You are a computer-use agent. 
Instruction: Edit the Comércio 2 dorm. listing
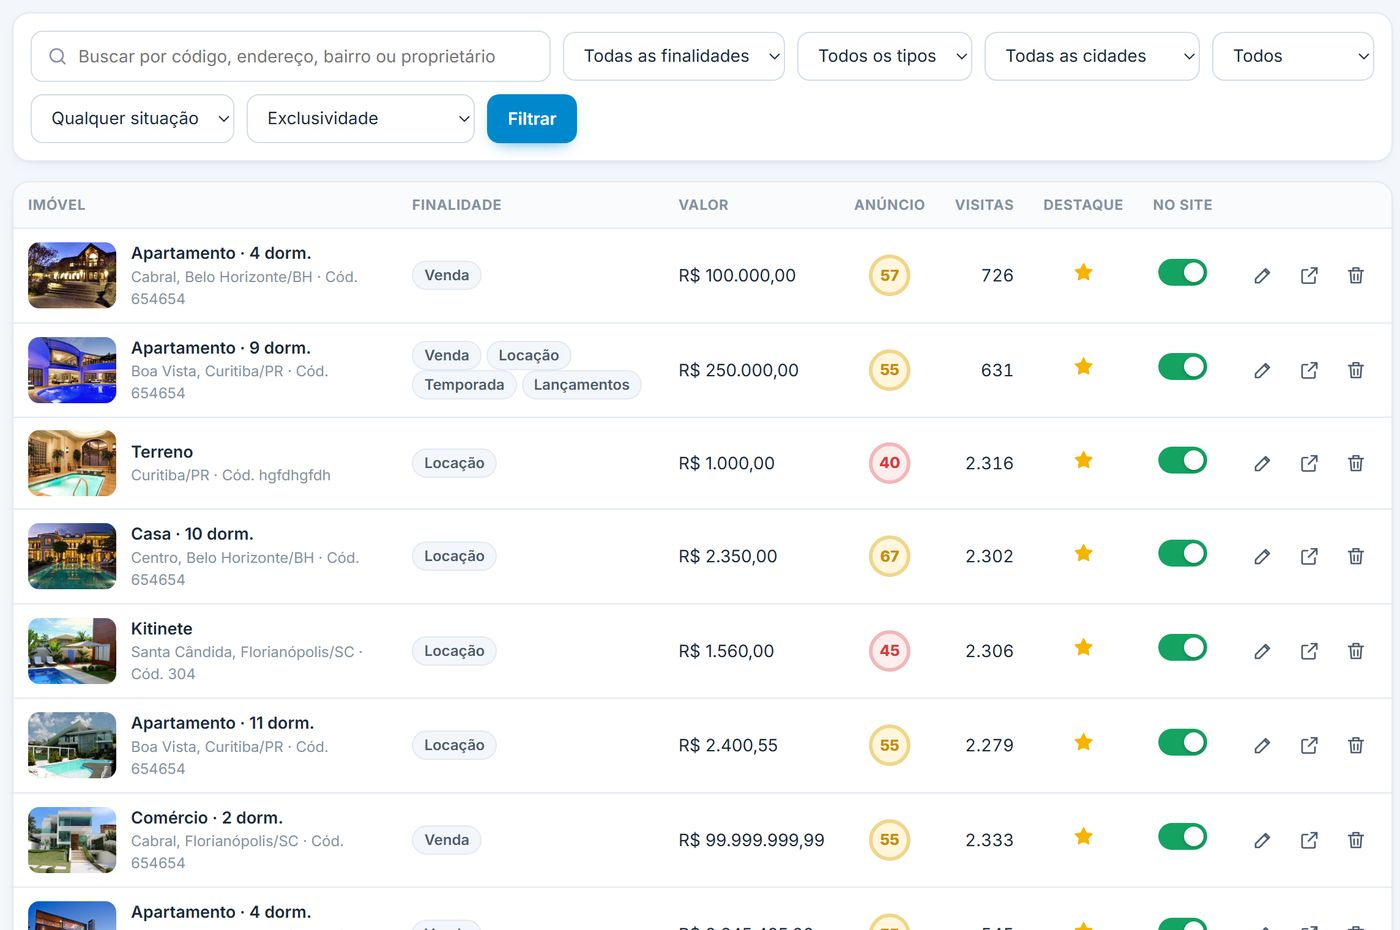click(x=1262, y=840)
